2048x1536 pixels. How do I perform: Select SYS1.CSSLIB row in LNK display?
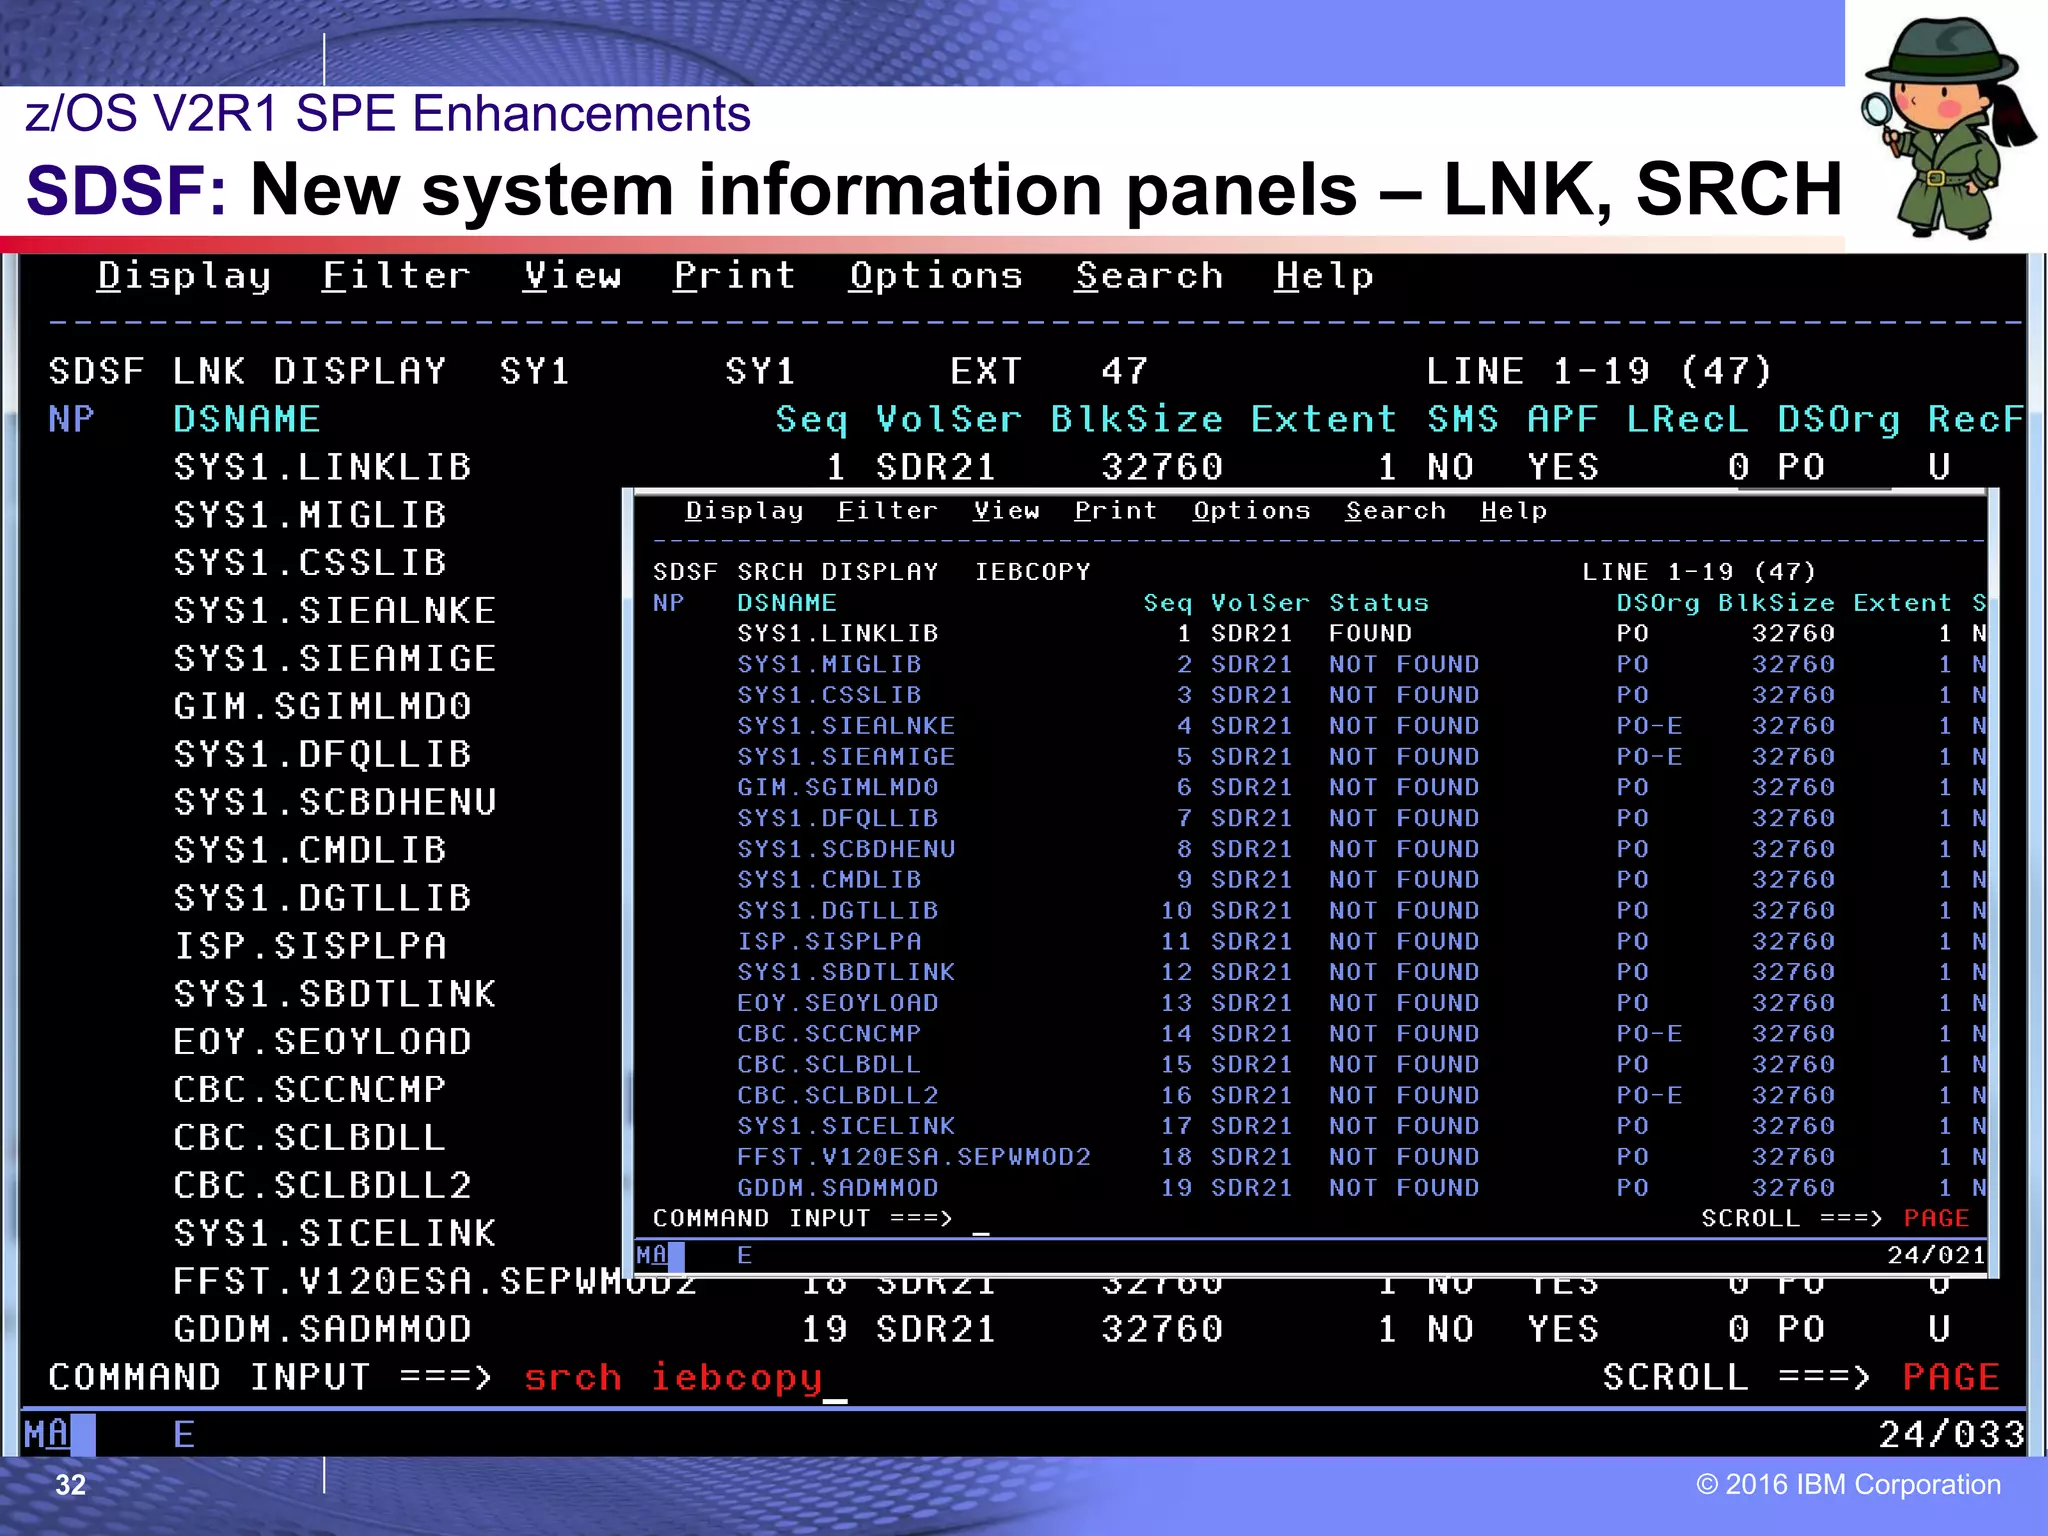(310, 563)
